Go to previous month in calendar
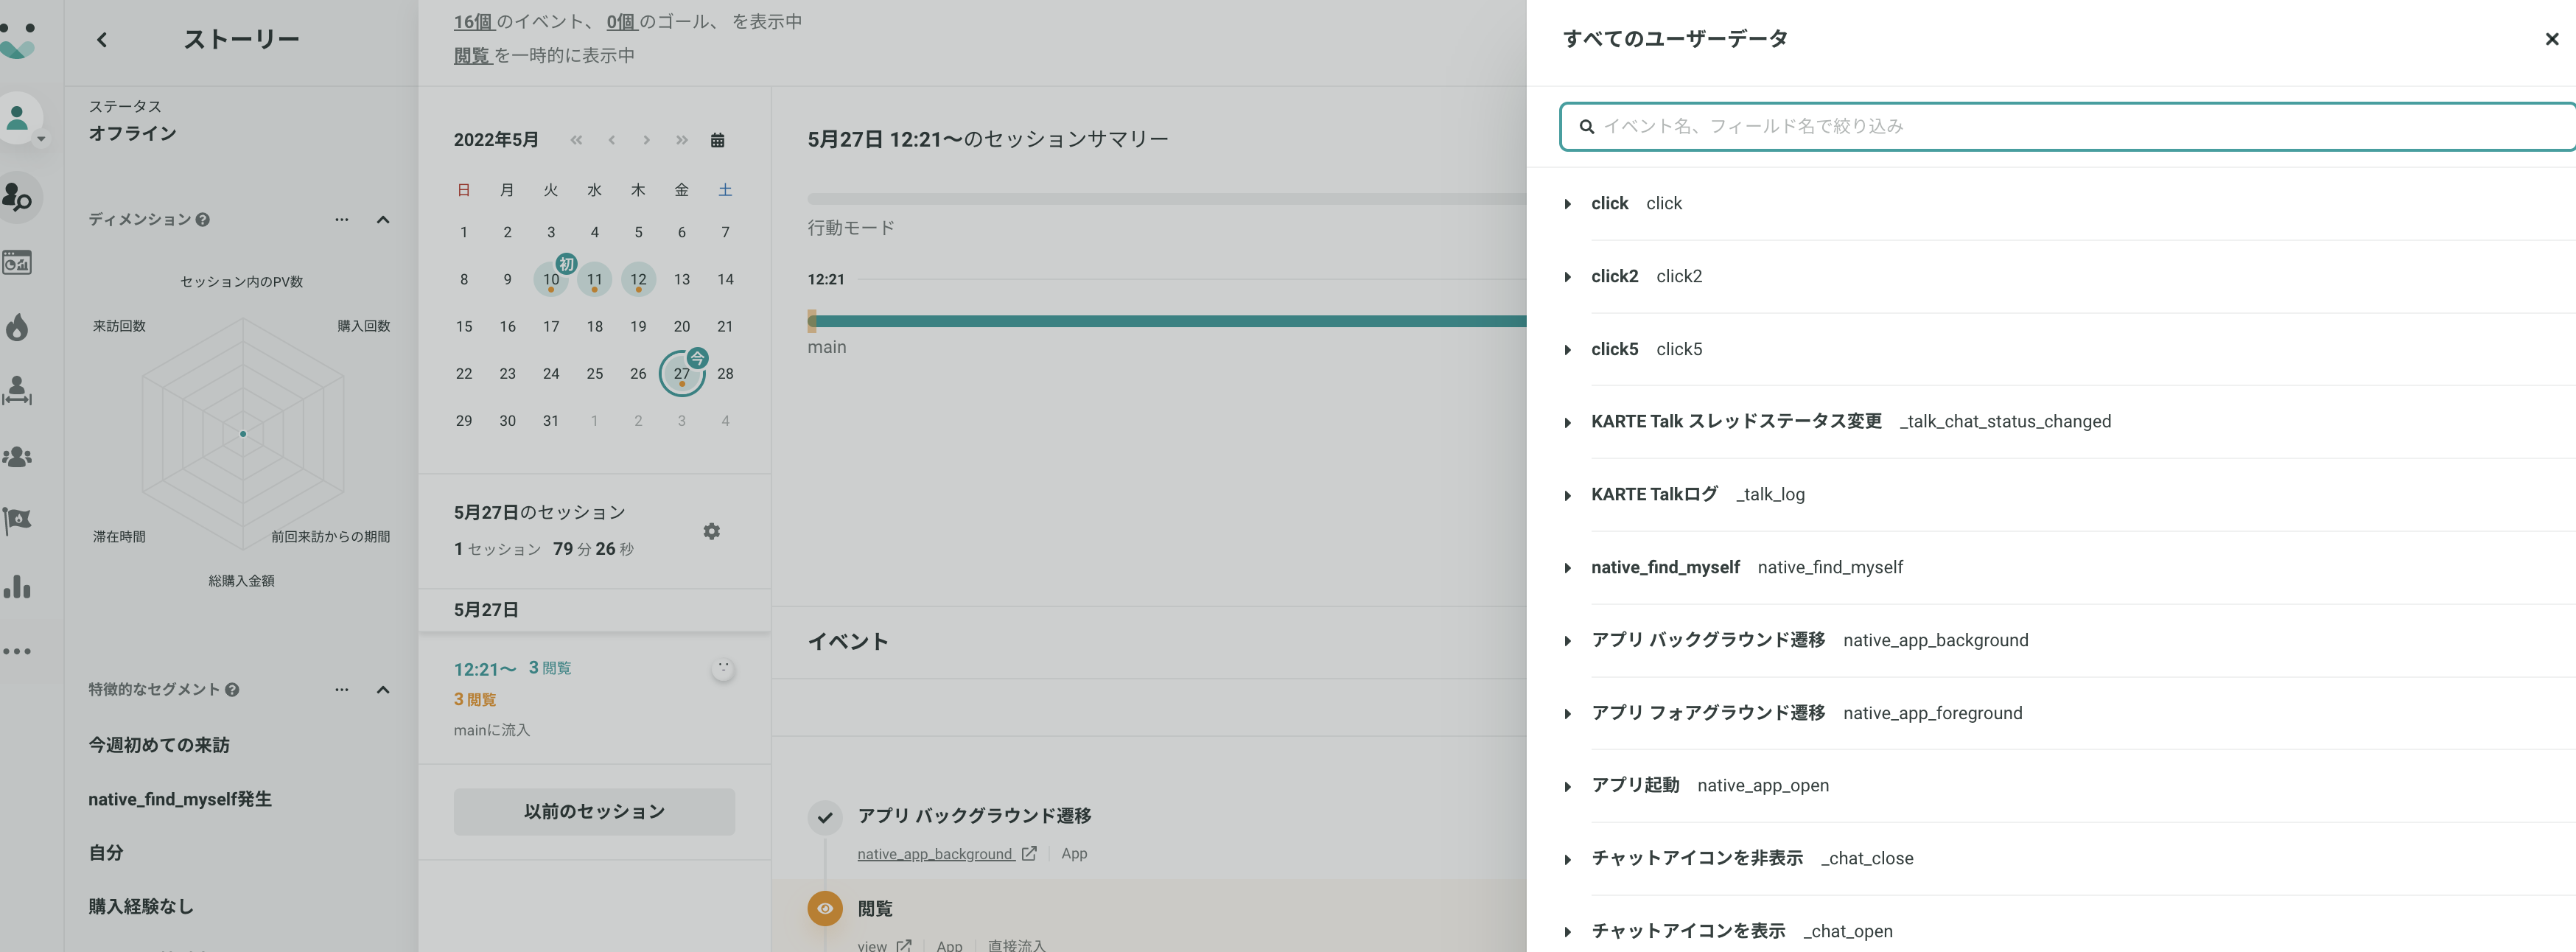 pyautogui.click(x=611, y=140)
